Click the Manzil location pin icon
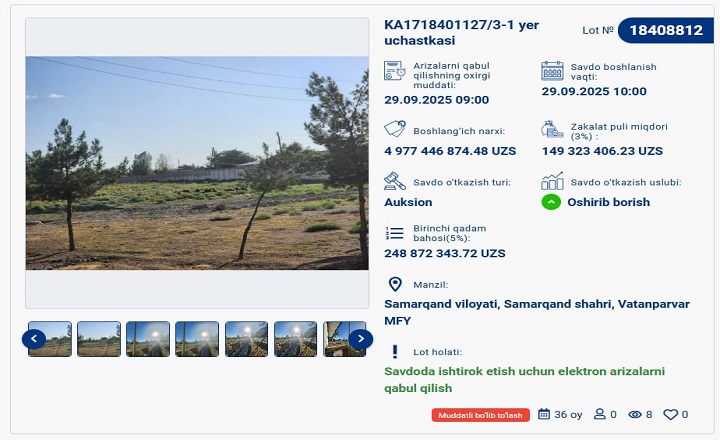This screenshot has width=720, height=440. [395, 284]
